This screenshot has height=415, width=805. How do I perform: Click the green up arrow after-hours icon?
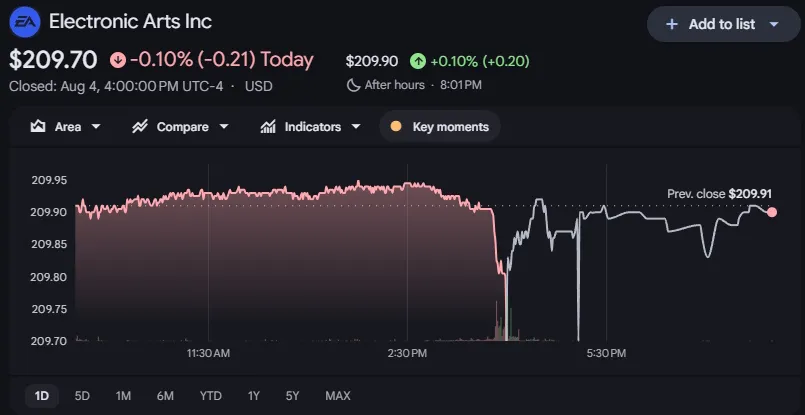[x=418, y=62]
